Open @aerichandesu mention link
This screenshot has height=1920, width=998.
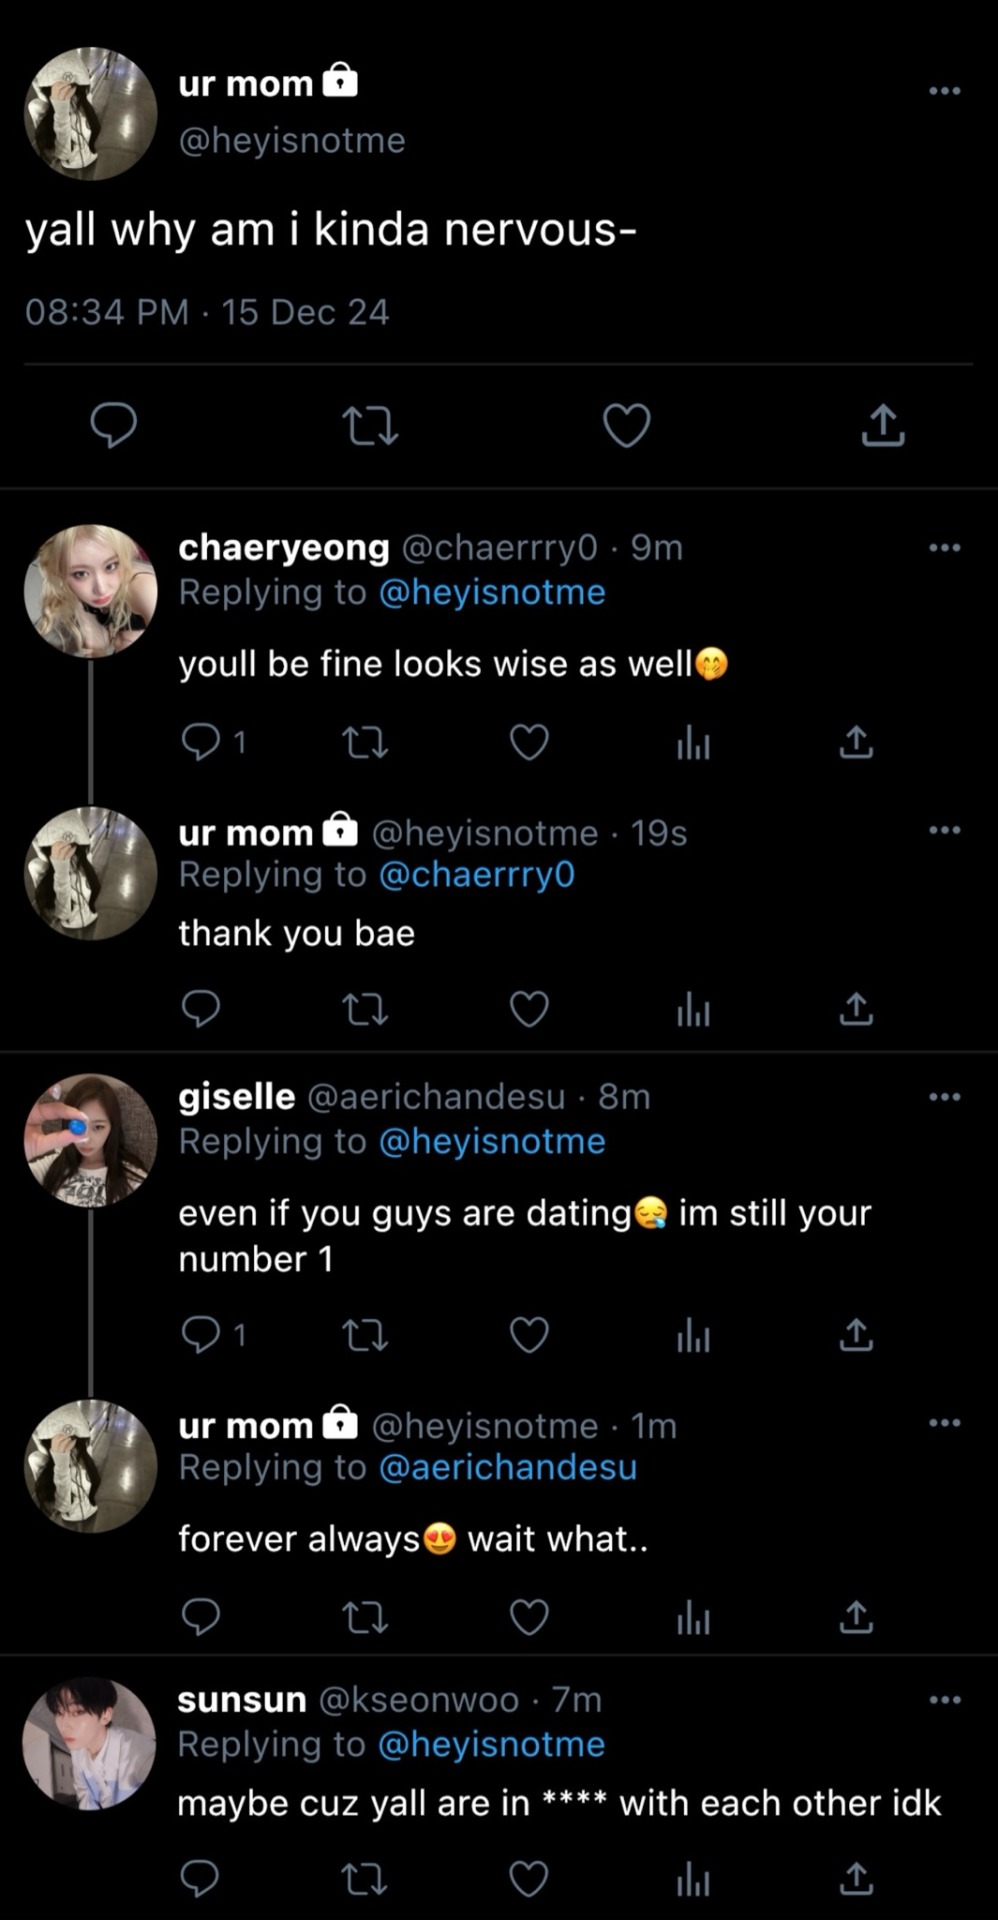[508, 1467]
